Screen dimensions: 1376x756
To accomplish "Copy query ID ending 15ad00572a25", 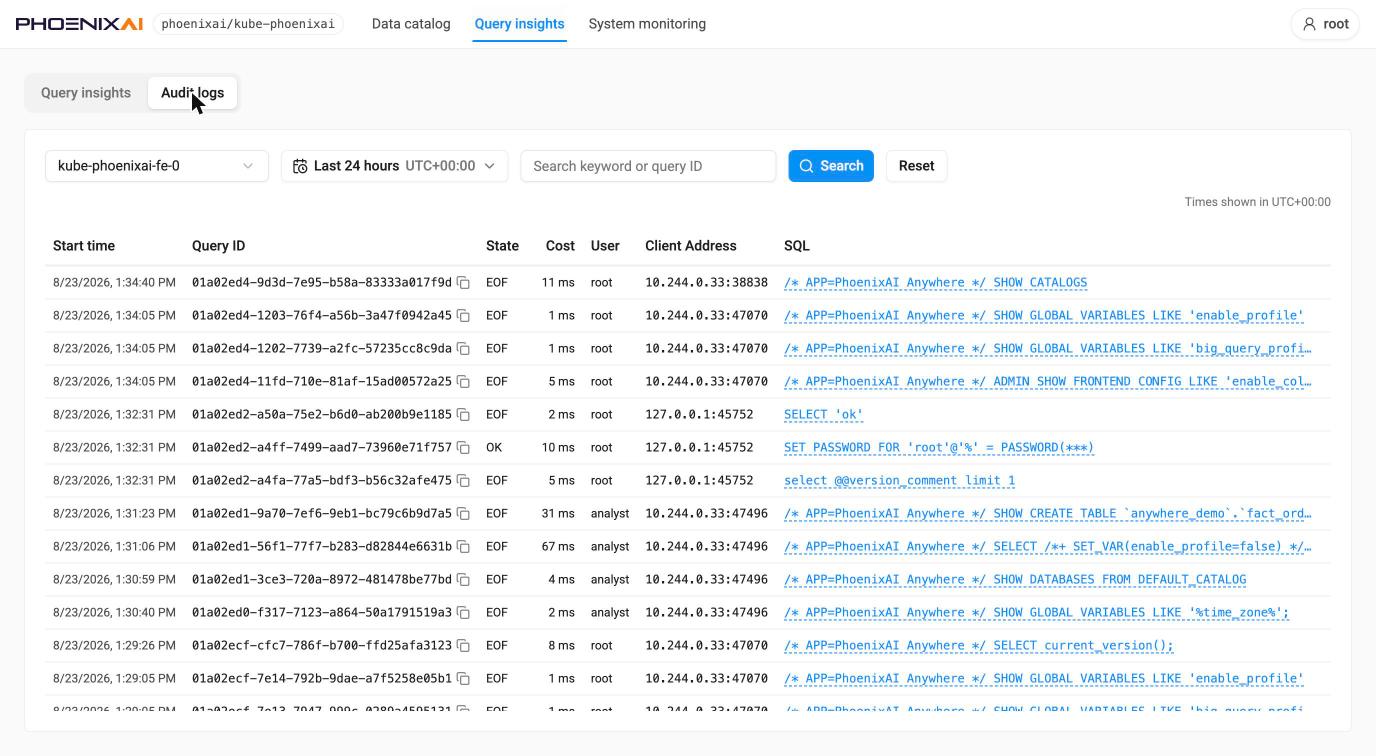I will tap(464, 382).
